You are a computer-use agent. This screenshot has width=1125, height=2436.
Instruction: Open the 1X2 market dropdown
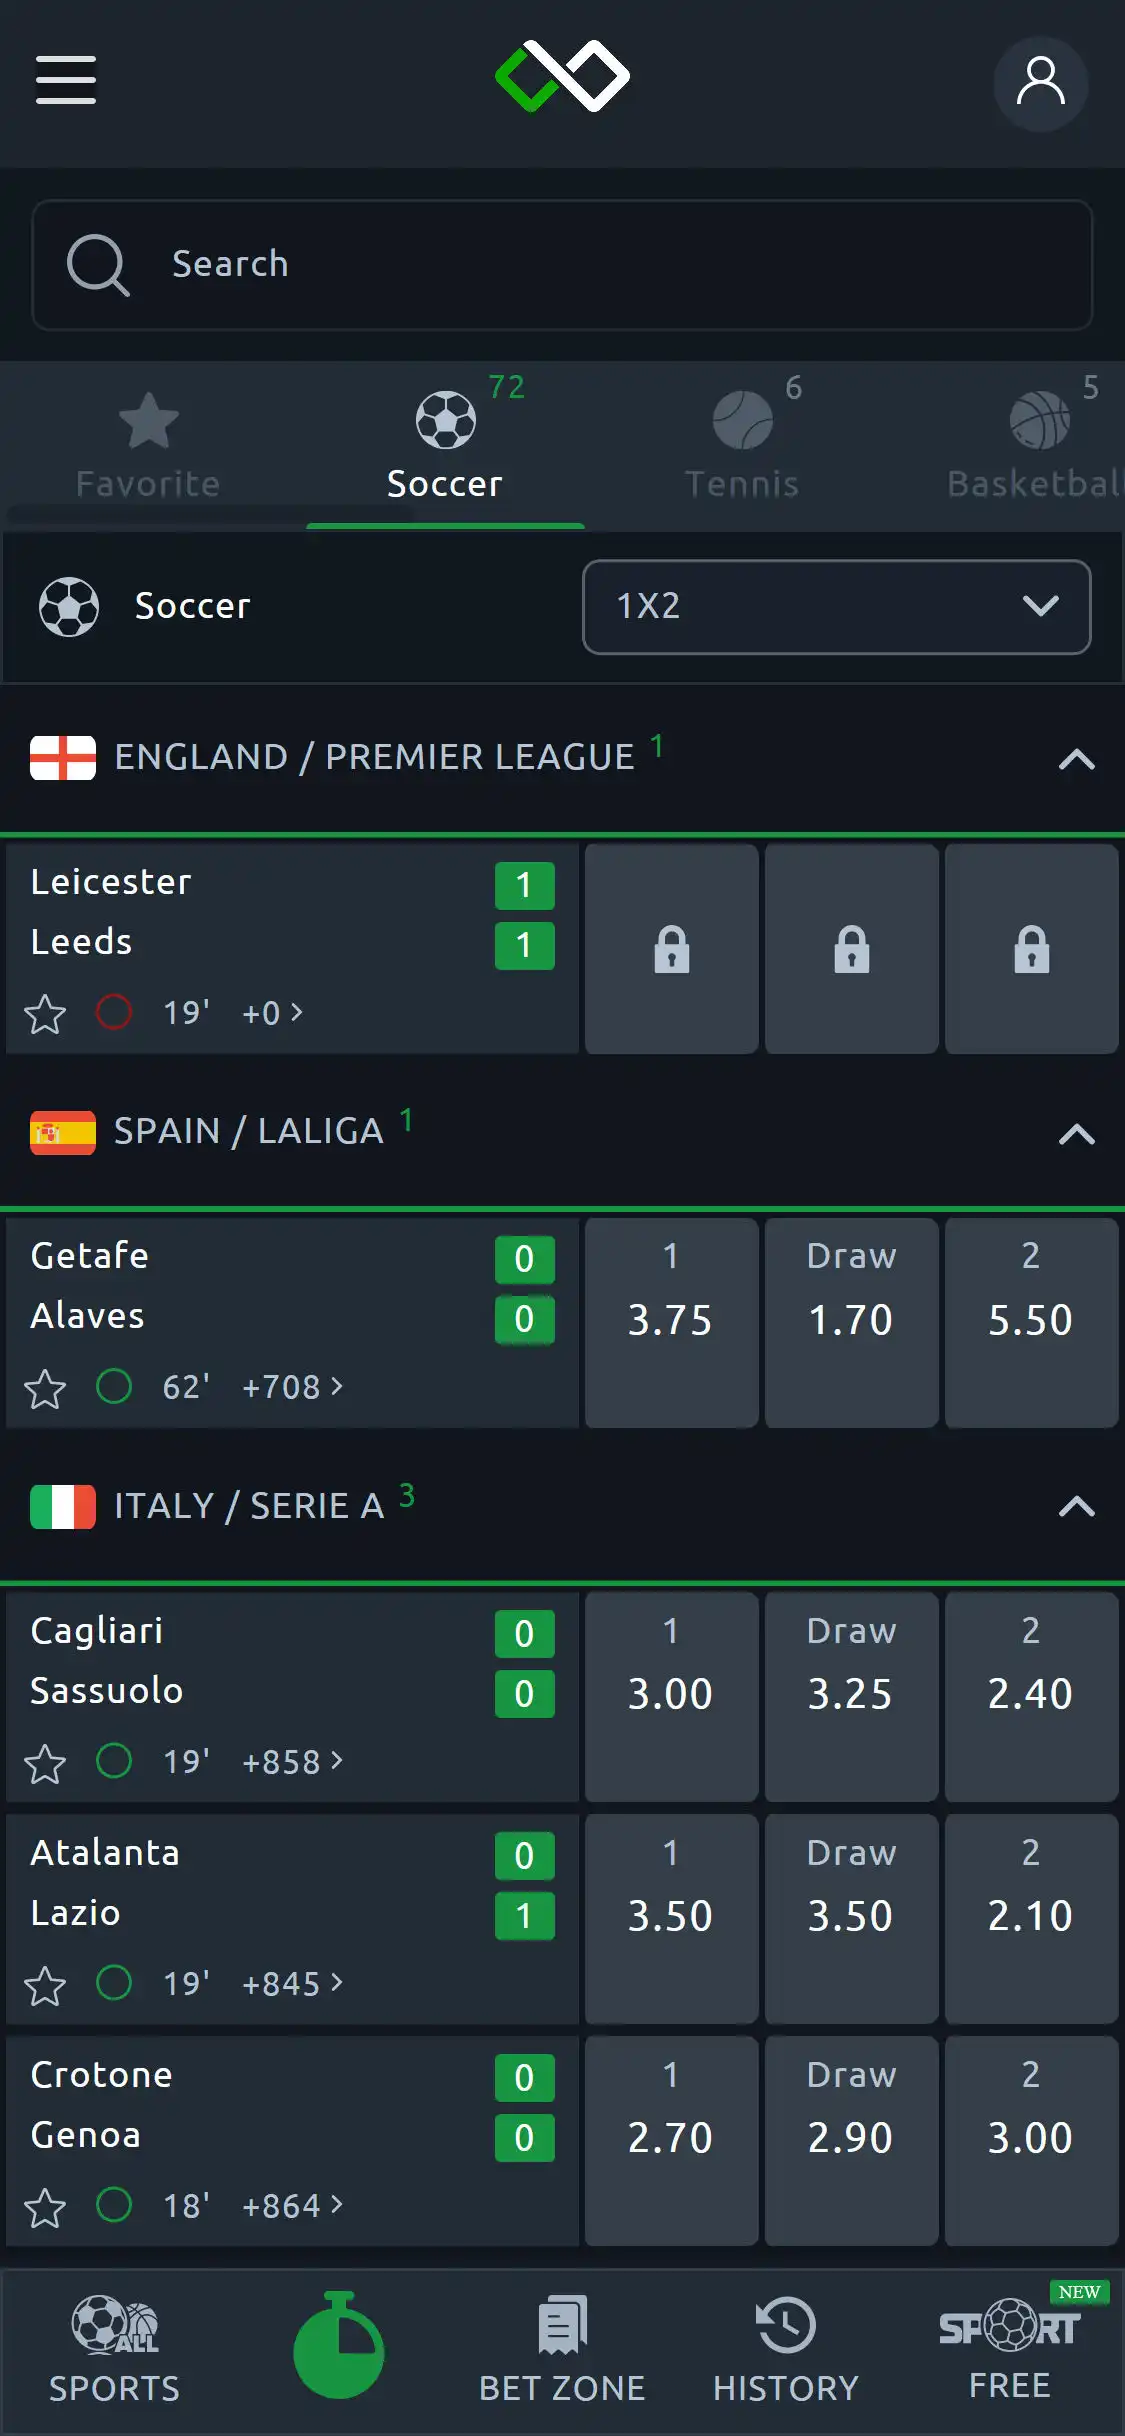[x=836, y=607]
